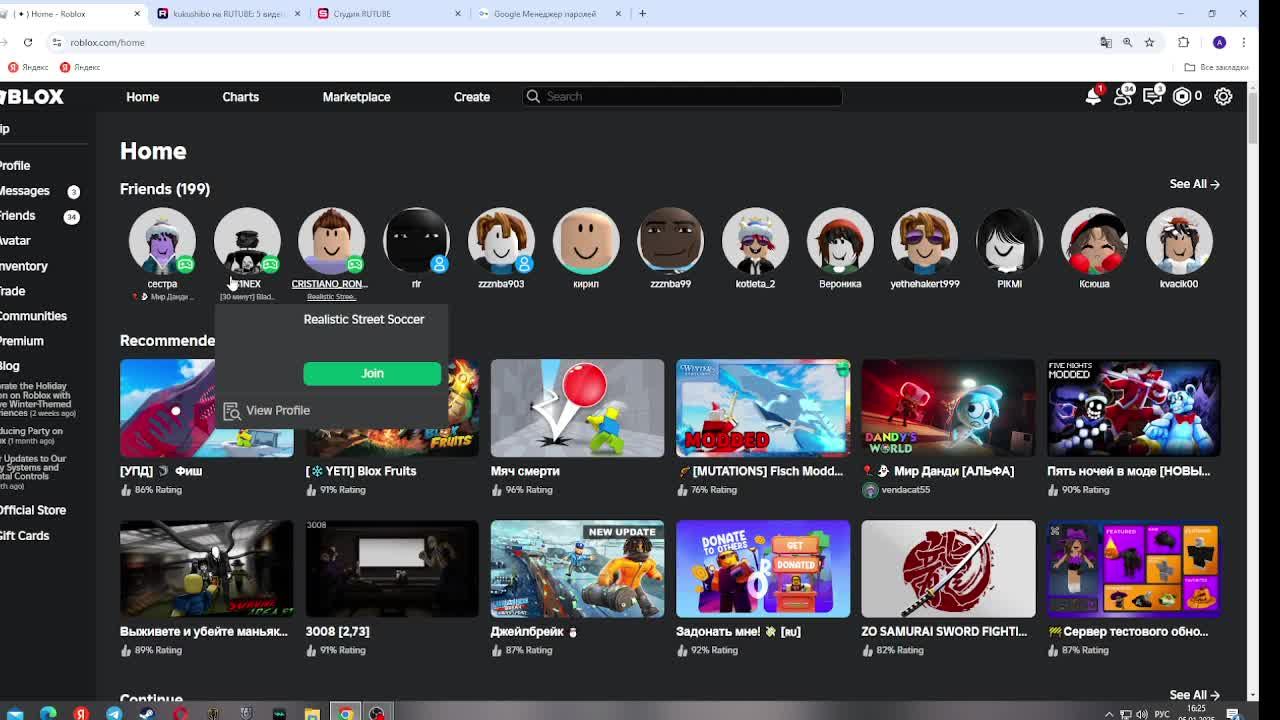Open friend кирил avatar
1280x720 pixels.
[x=586, y=241]
